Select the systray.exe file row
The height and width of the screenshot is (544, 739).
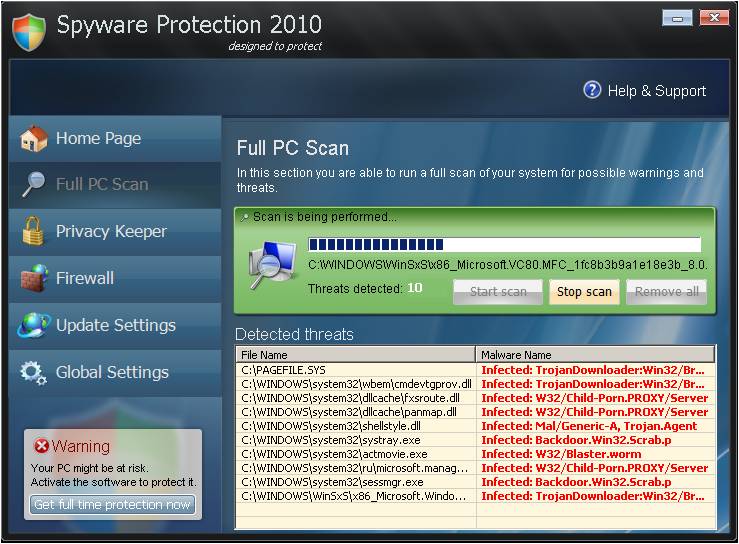pyautogui.click(x=475, y=440)
